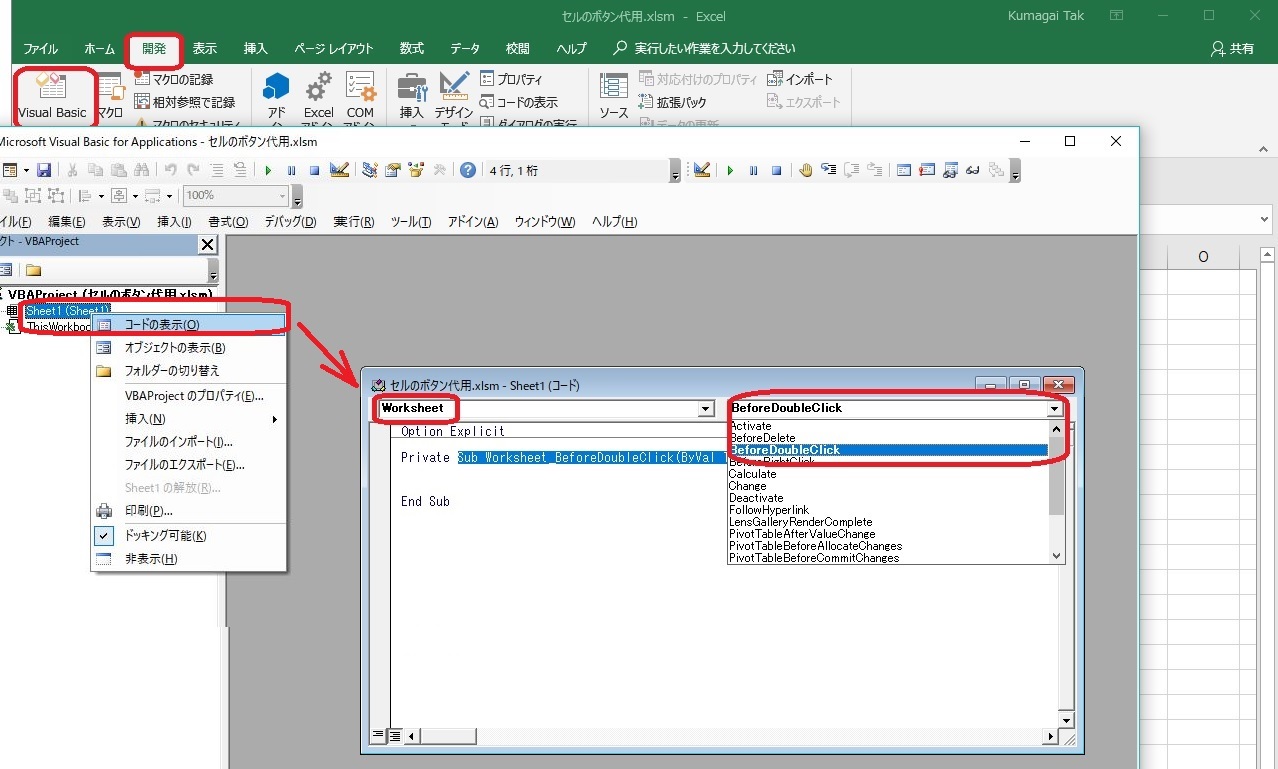The image size is (1278, 769).
Task: Click the ソース XML button
Action: pos(614,97)
